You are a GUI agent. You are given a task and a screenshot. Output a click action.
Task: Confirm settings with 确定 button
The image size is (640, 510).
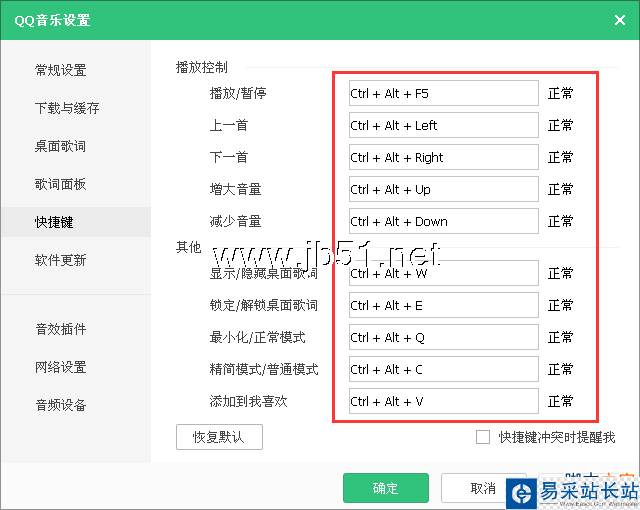point(386,488)
